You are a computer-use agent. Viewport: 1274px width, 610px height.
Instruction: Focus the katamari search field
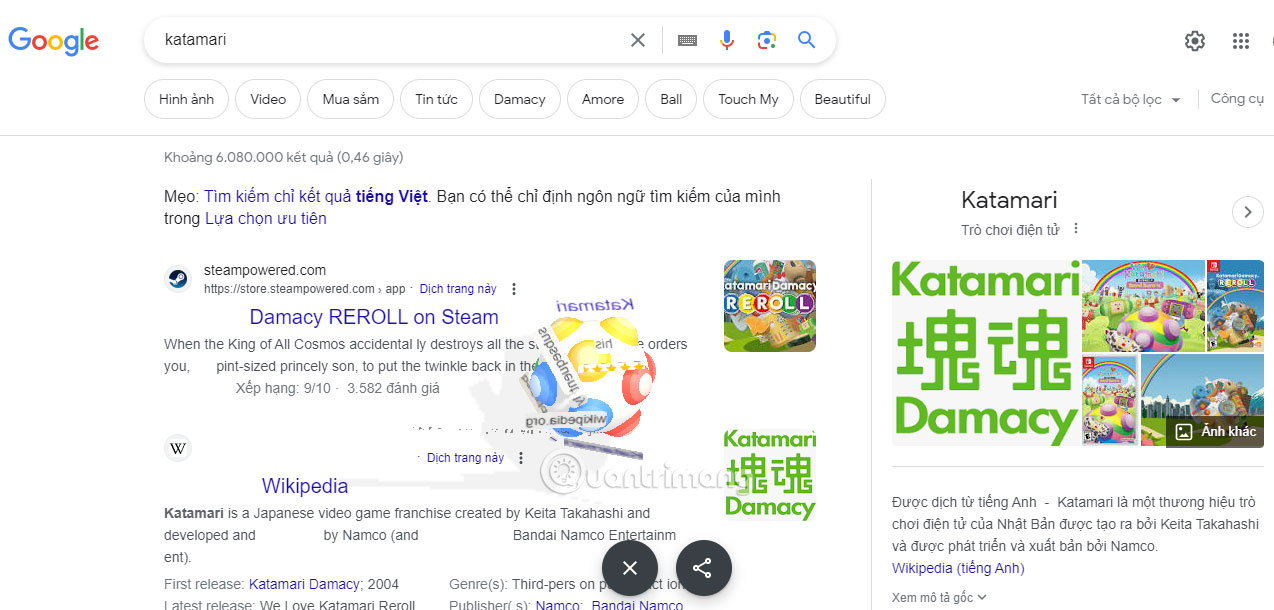390,40
